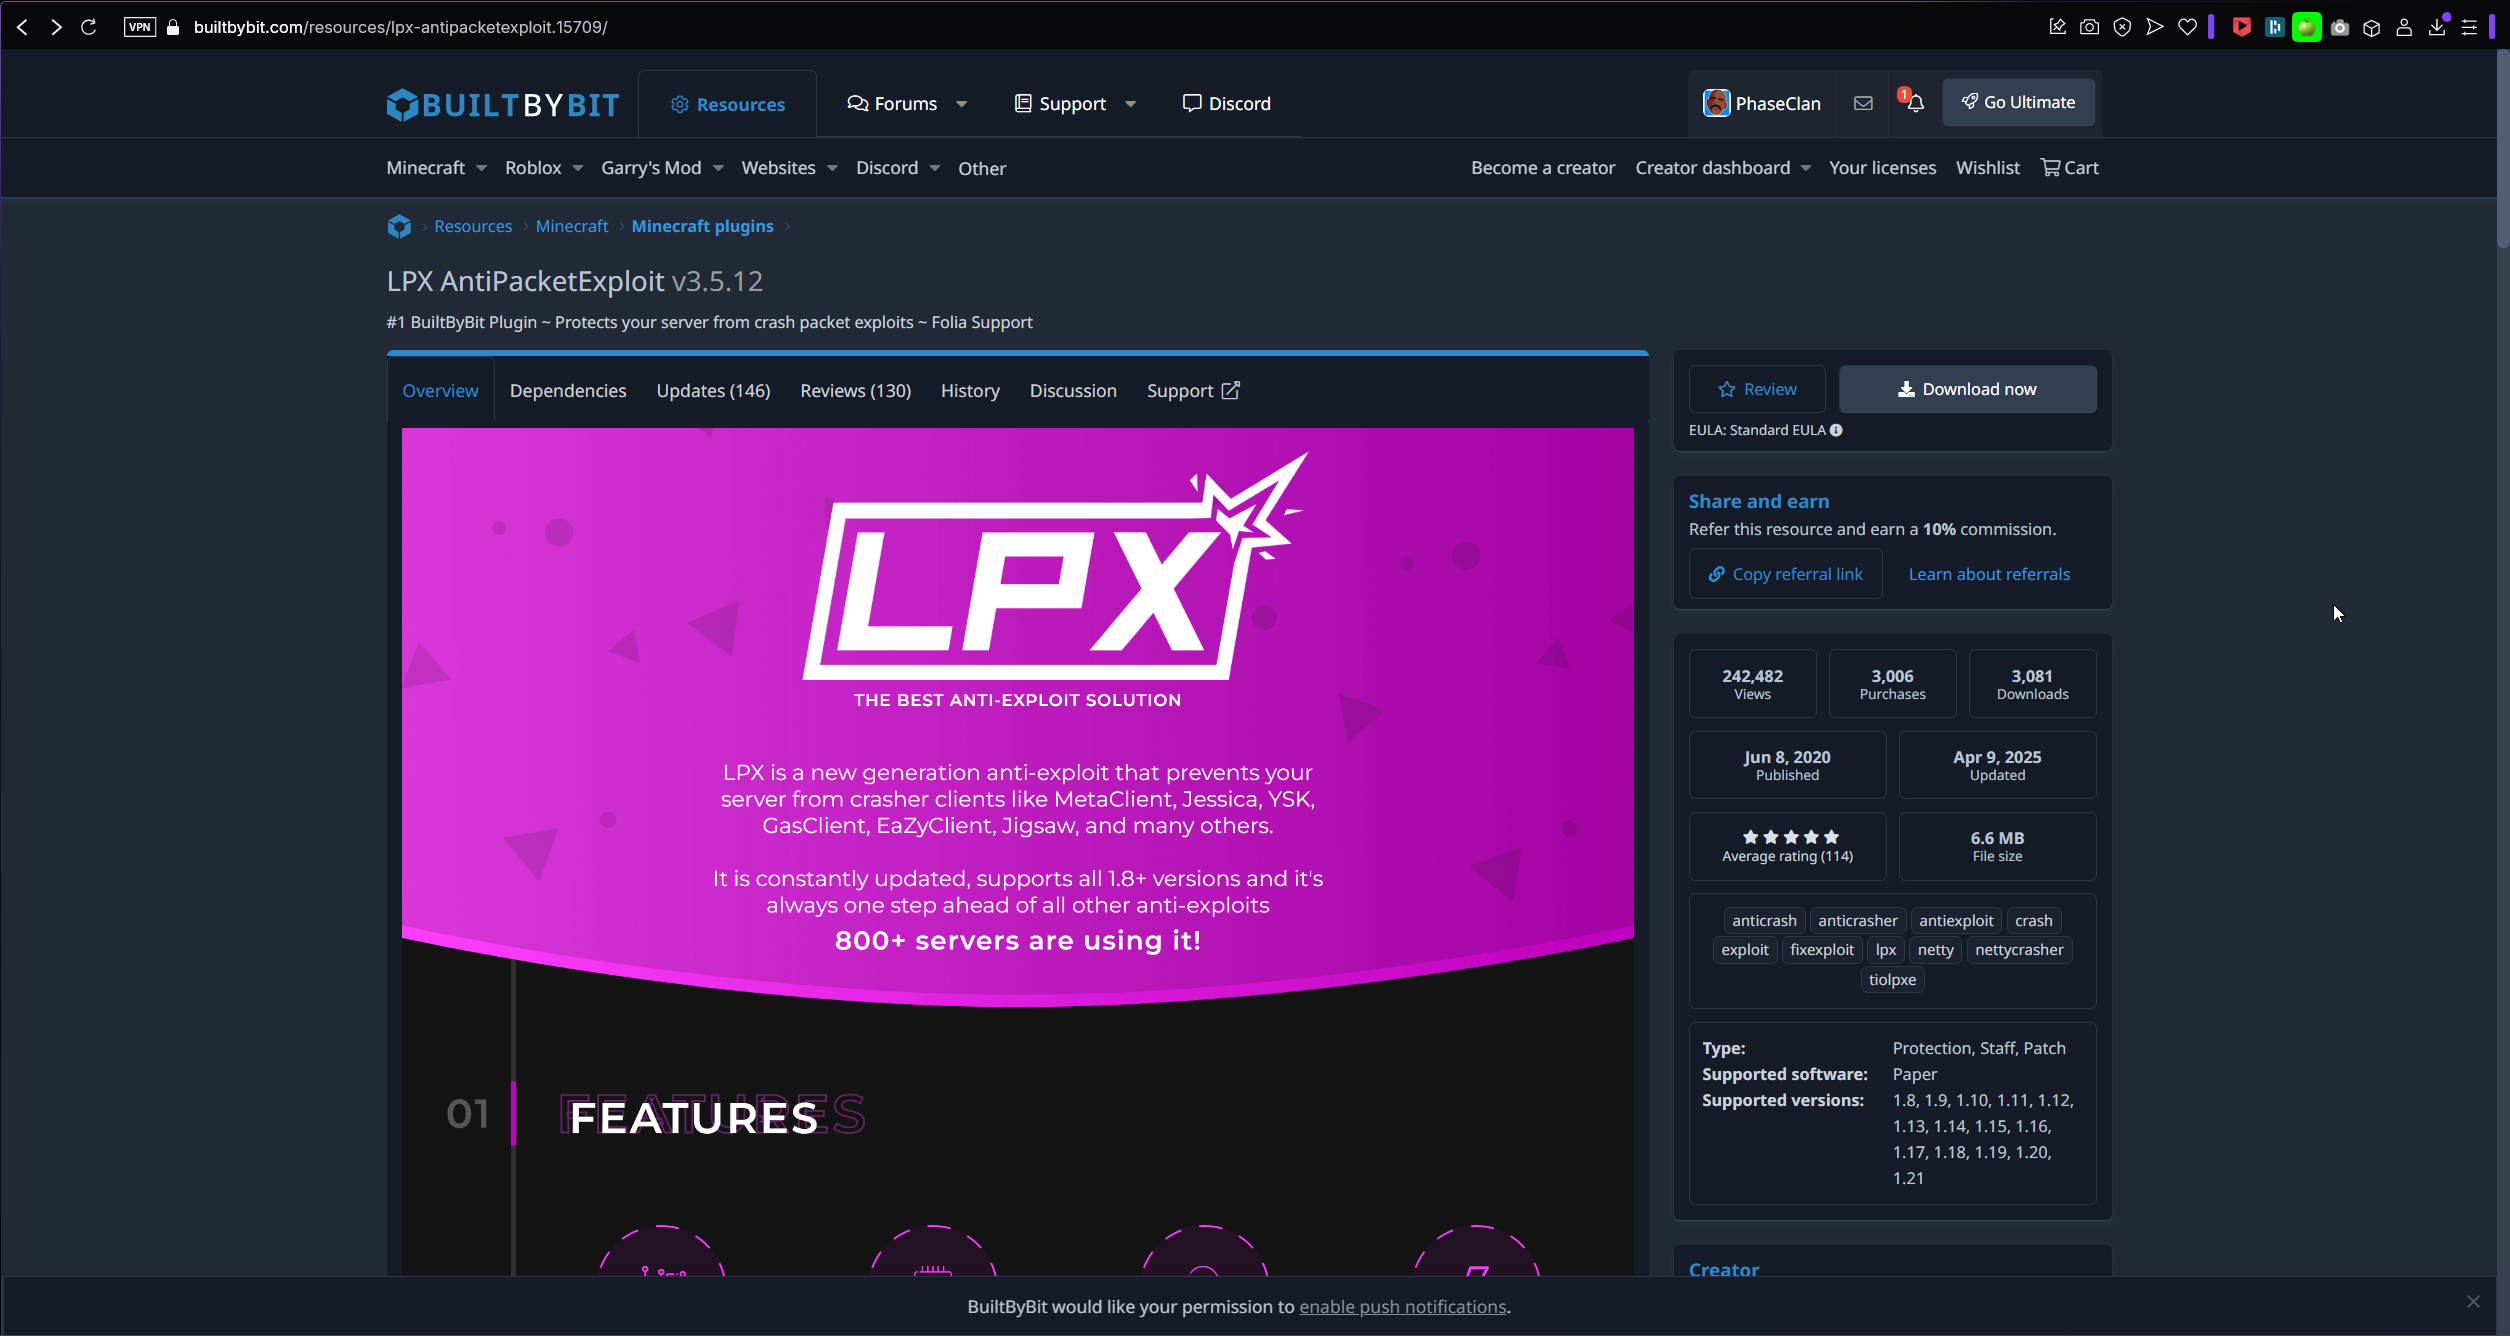This screenshot has width=2510, height=1336.
Task: Click the browser VPN badge
Action: (x=139, y=27)
